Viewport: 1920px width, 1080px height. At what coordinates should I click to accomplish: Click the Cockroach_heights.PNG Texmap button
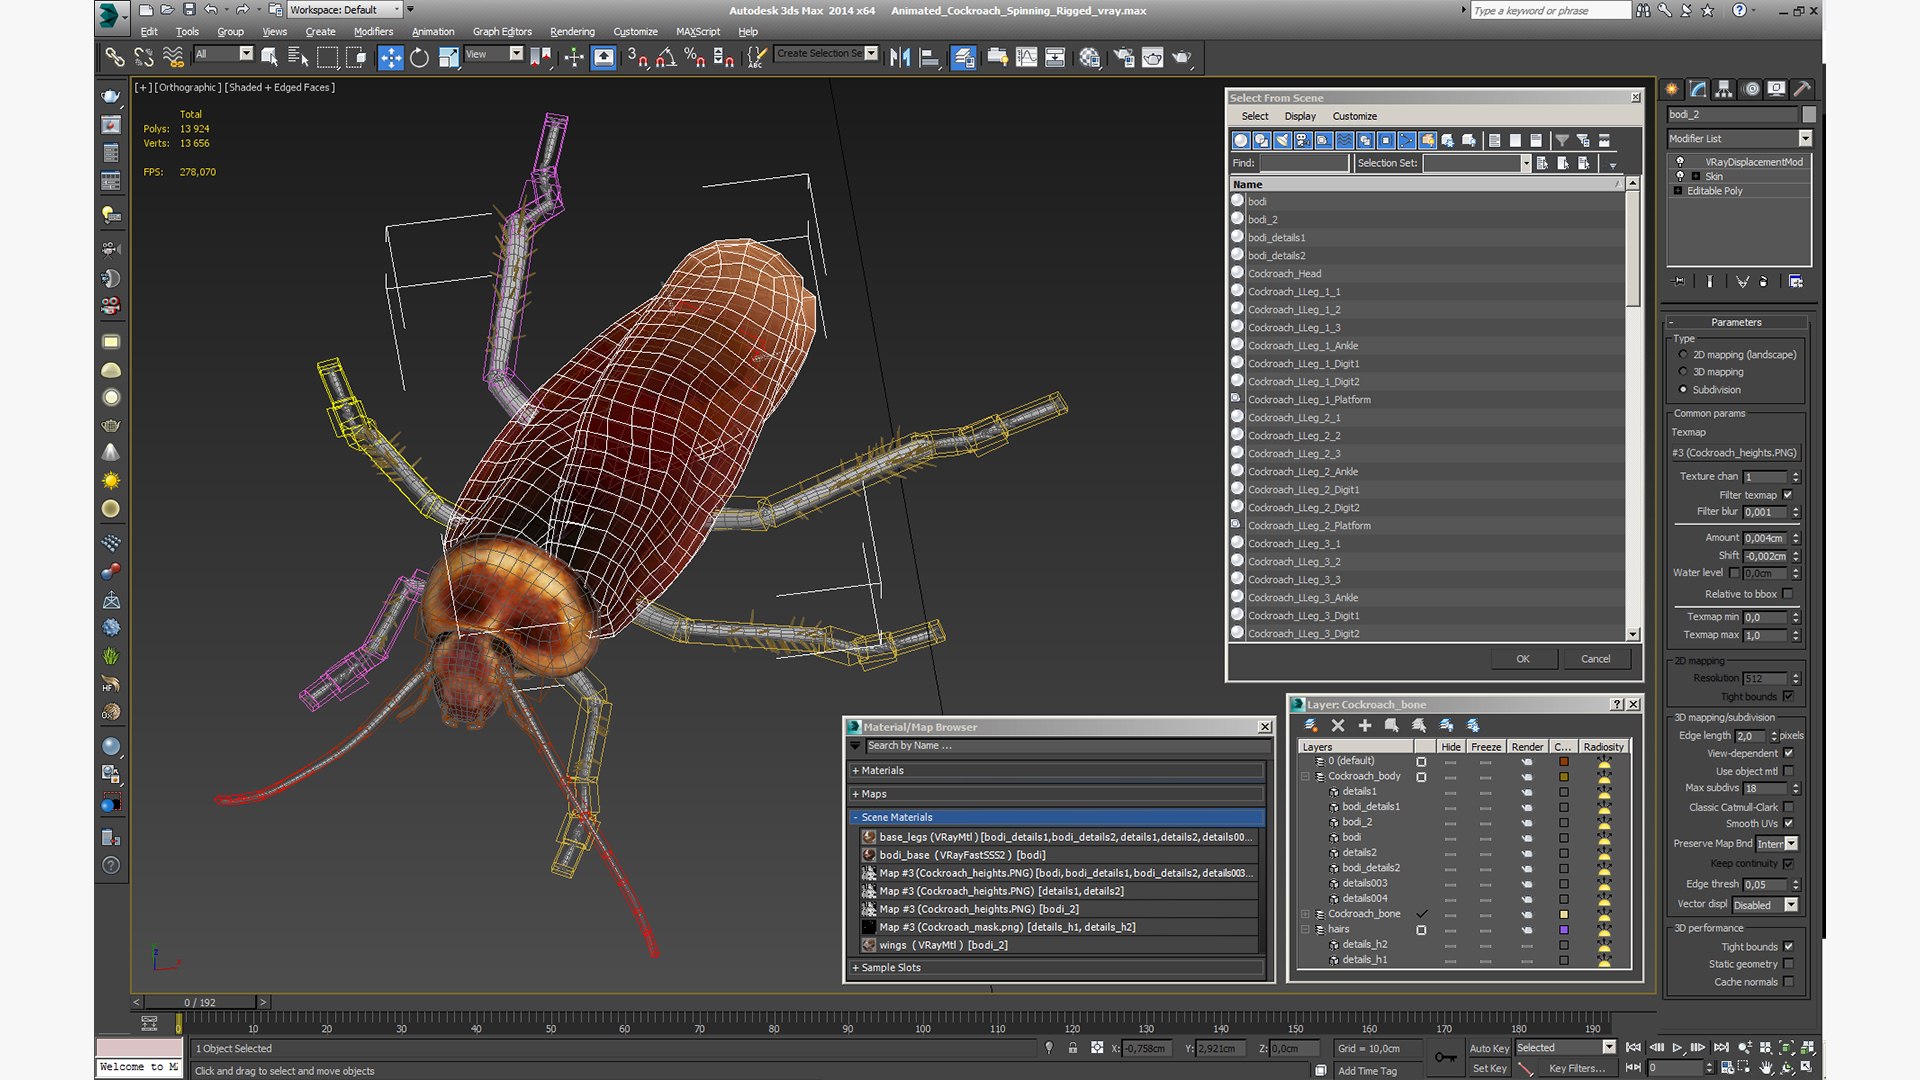[x=1736, y=453]
